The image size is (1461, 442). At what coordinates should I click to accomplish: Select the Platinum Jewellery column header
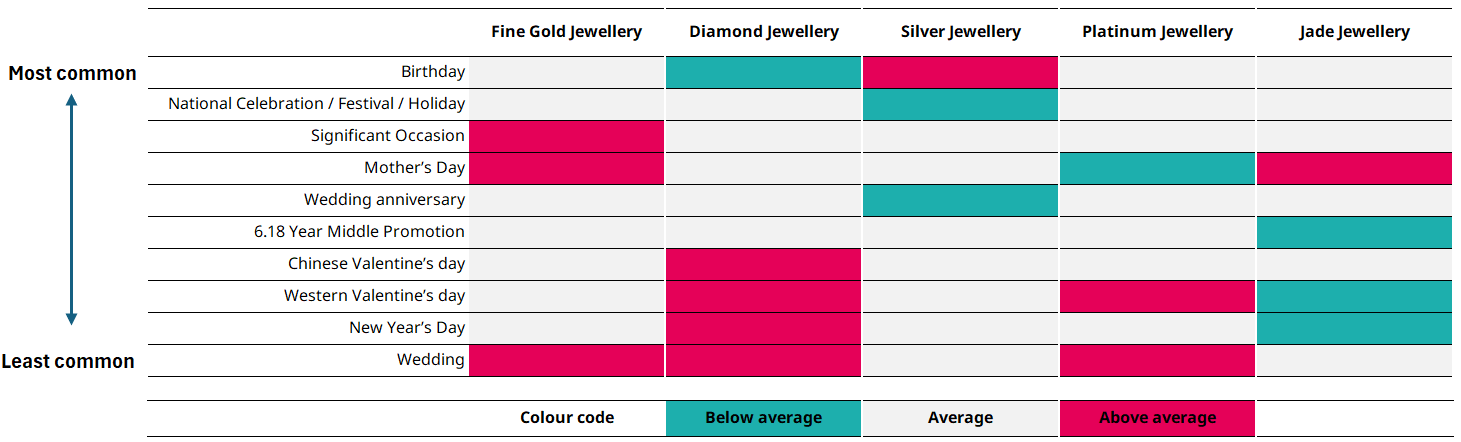1157,32
